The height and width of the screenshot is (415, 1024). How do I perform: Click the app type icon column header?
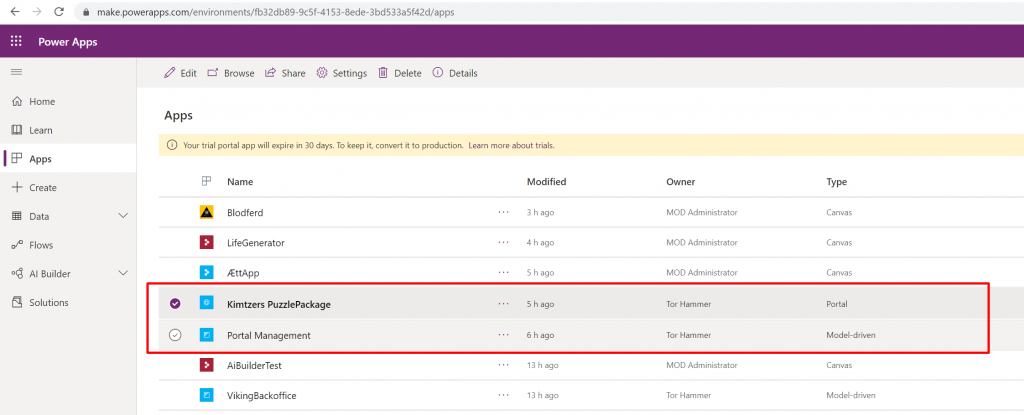pos(206,182)
